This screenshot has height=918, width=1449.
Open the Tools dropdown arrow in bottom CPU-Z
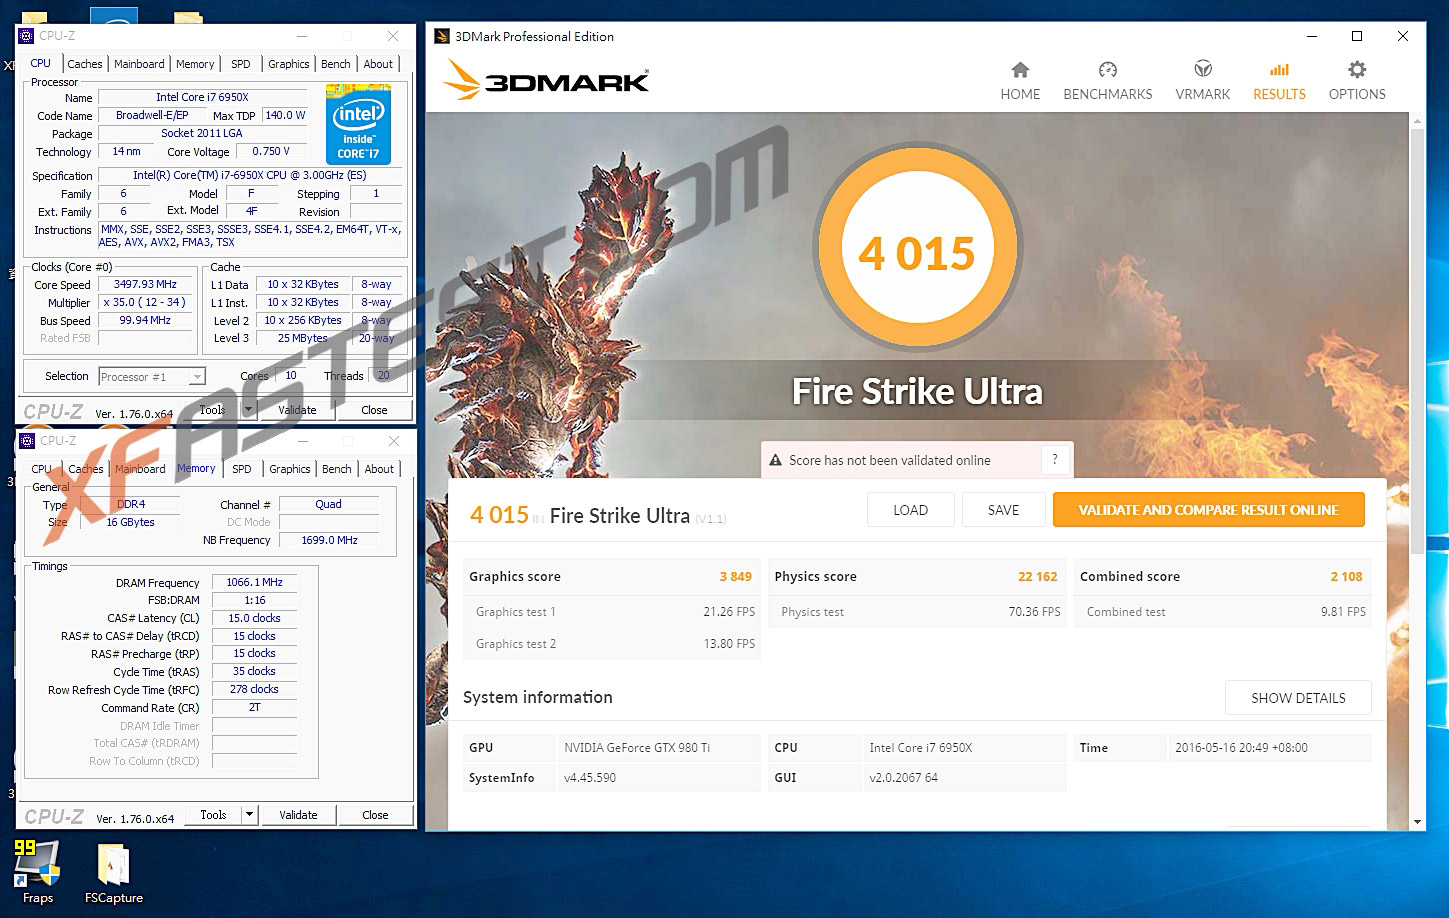[250, 815]
